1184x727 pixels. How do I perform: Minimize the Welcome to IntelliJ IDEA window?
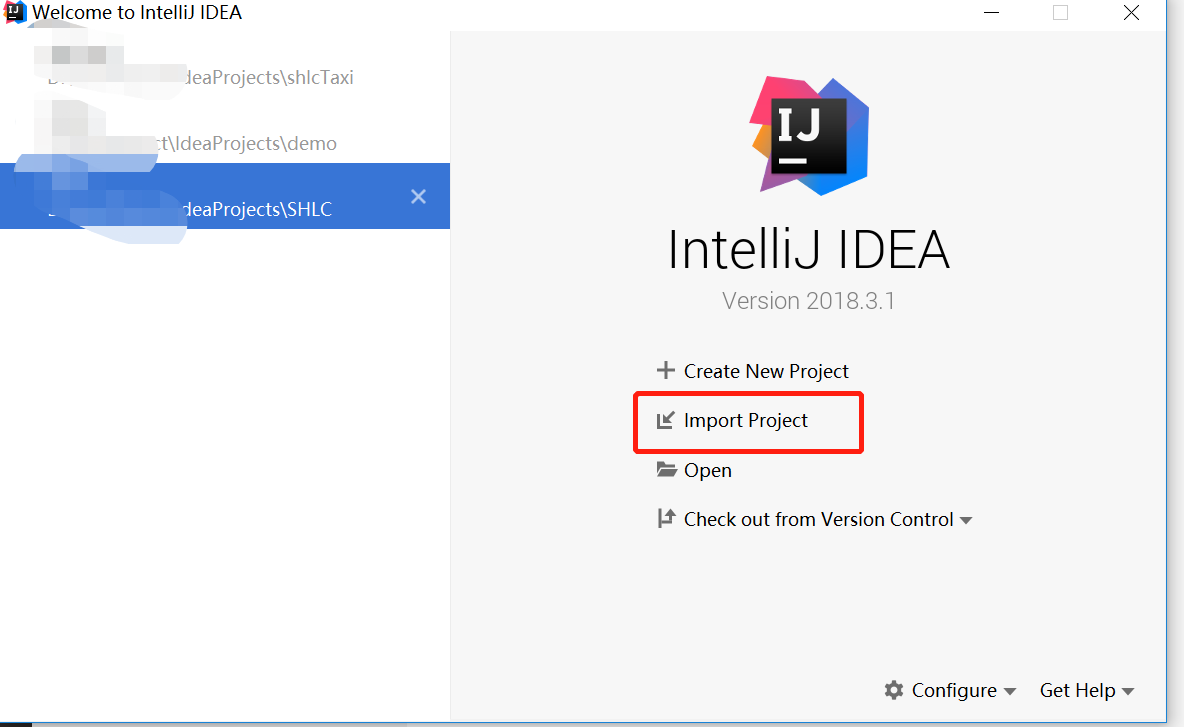tap(991, 13)
